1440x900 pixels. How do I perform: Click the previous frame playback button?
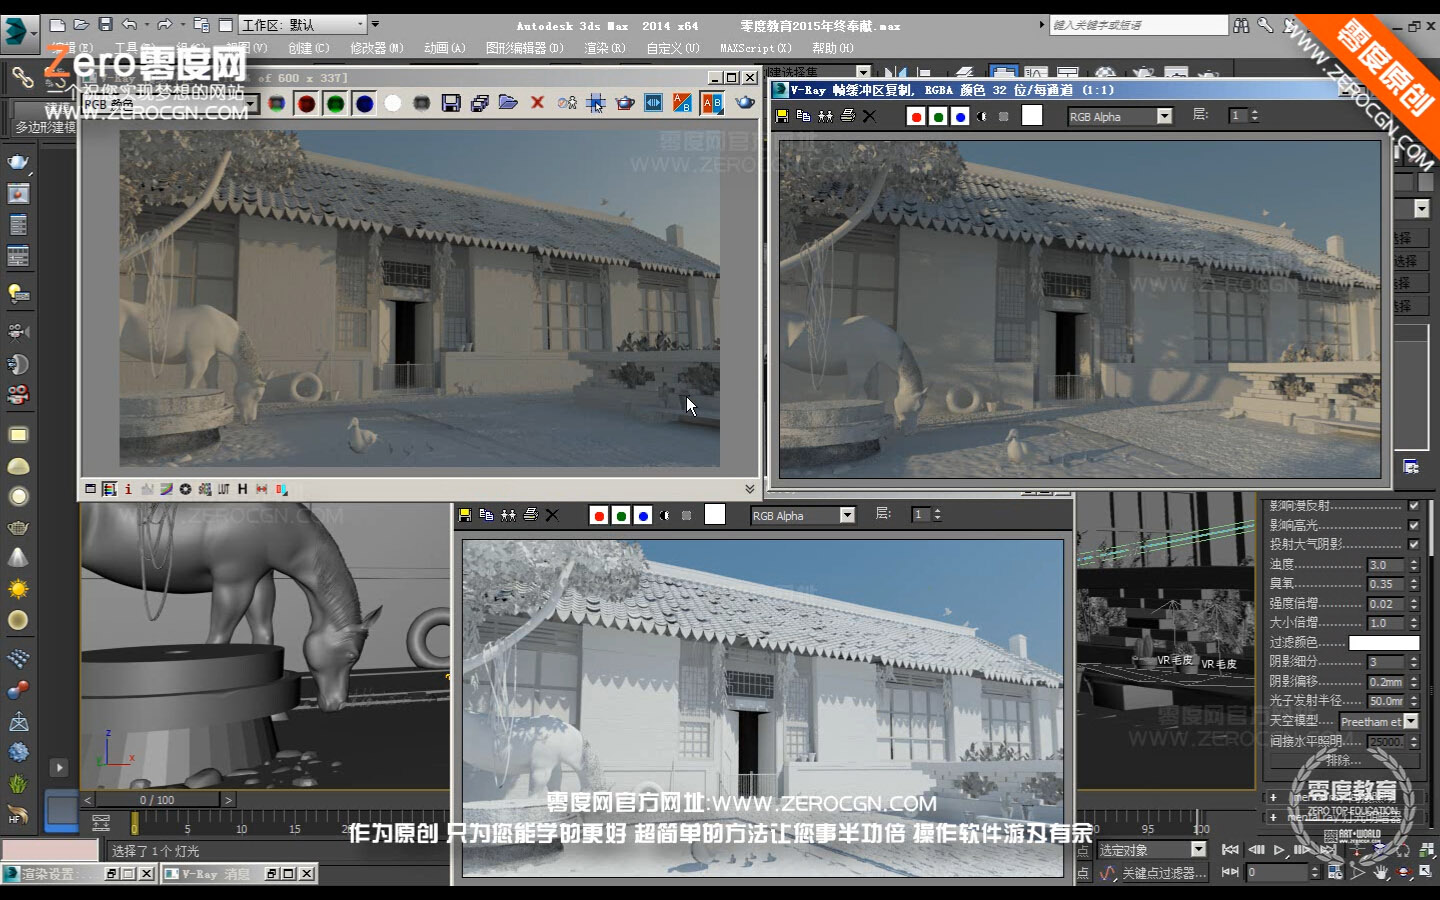point(1256,850)
